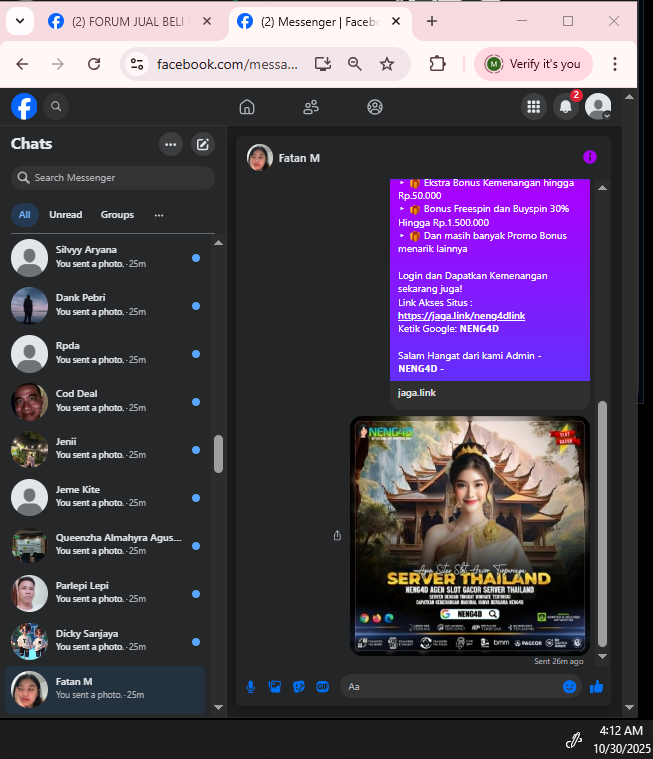The height and width of the screenshot is (759, 653).
Task: Open the Facebook logo home link
Action: [24, 106]
